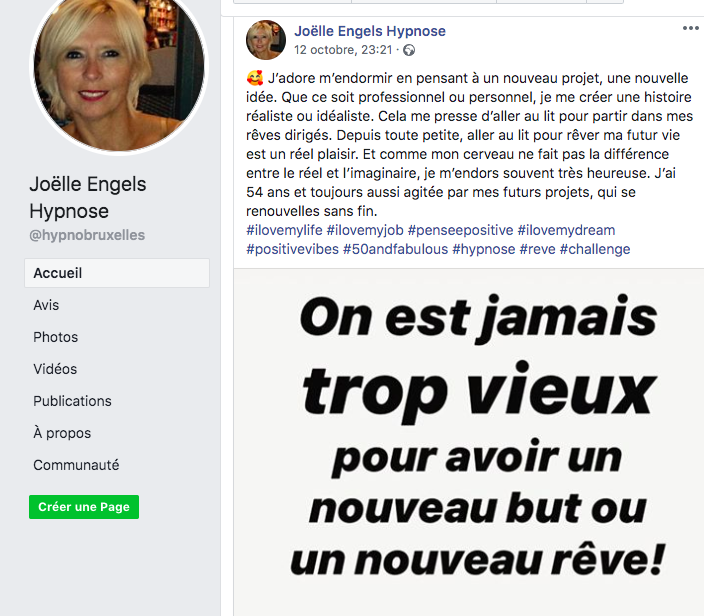Open the 'On est jamais trop vieux' image
Viewport: 704px width, 616px height.
tap(469, 442)
